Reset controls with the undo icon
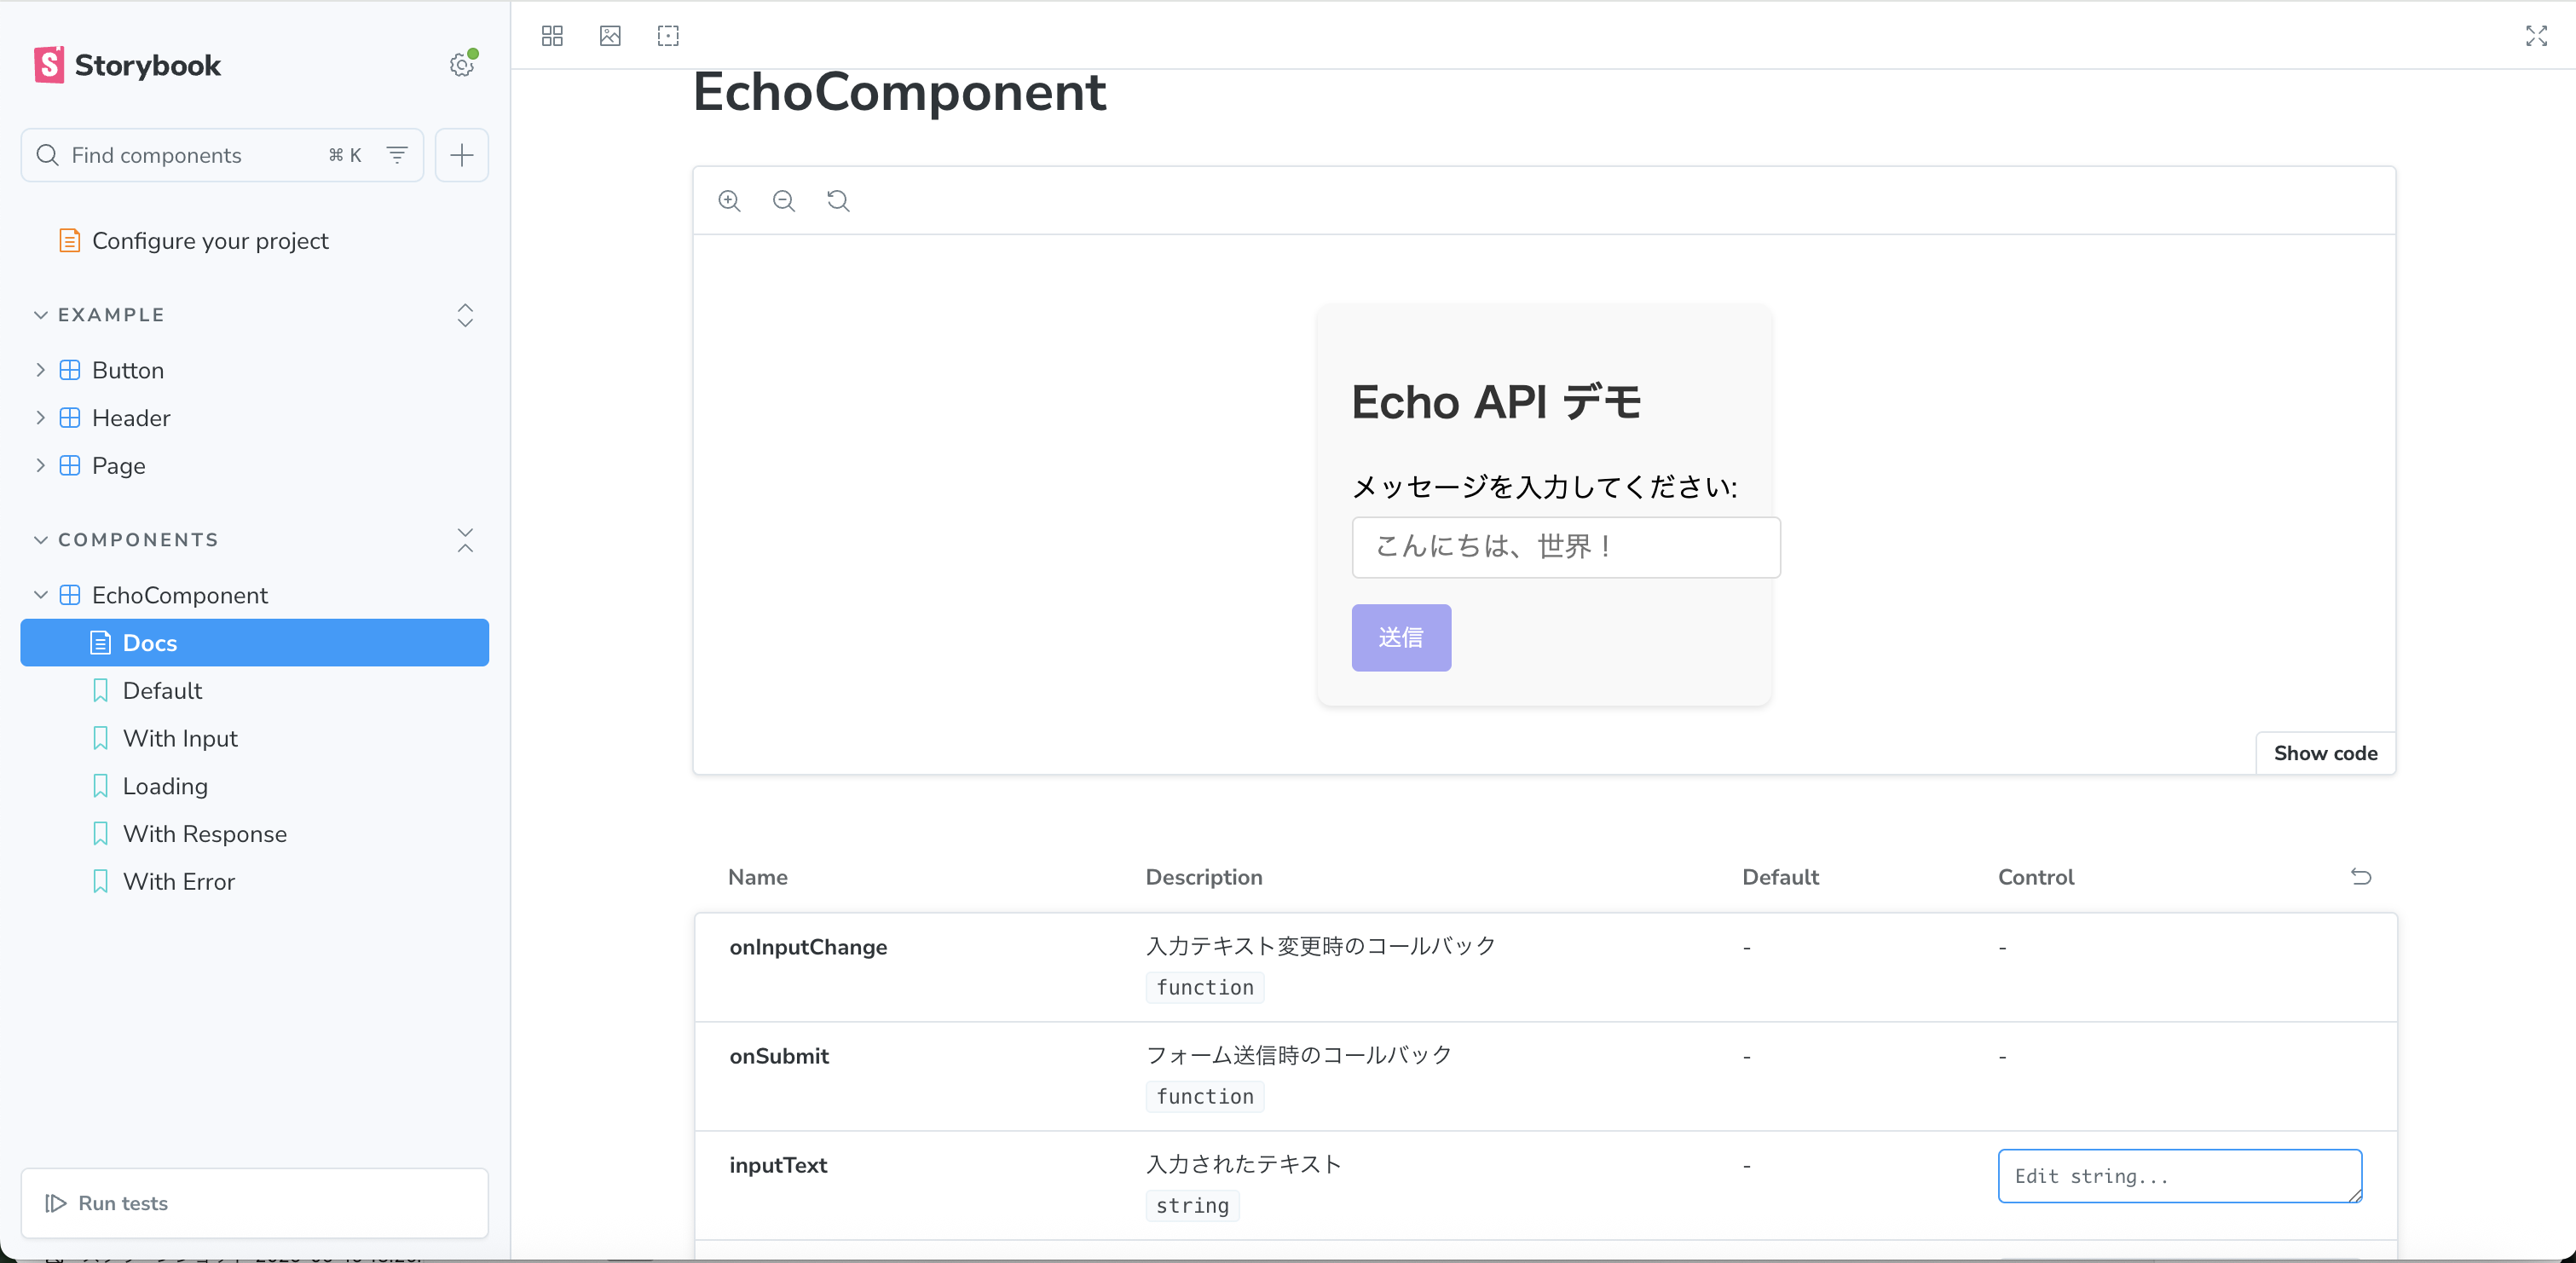Image resolution: width=2576 pixels, height=1263 pixels. coord(2360,877)
